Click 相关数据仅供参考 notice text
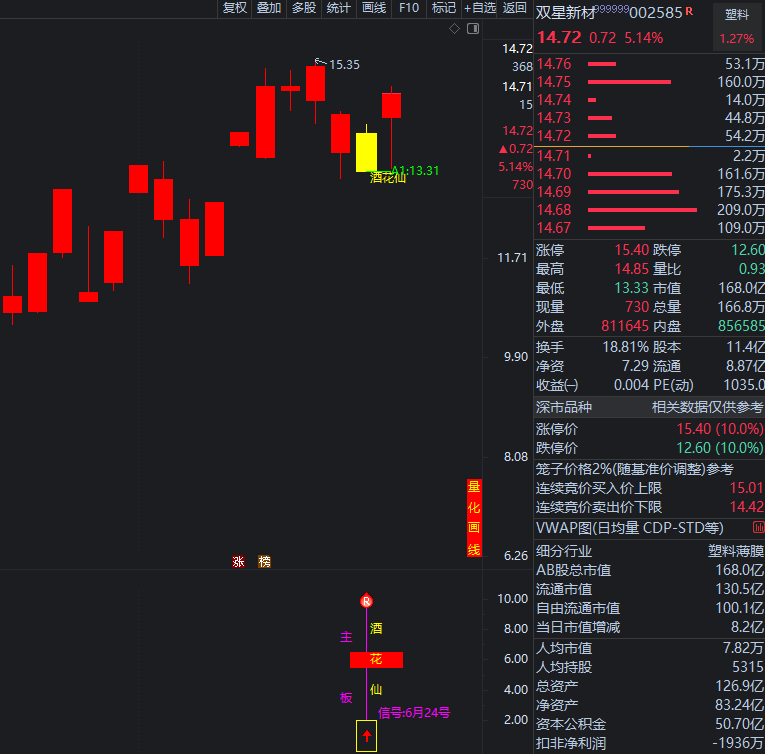Screen dimensions: 765x754 click(x=707, y=407)
